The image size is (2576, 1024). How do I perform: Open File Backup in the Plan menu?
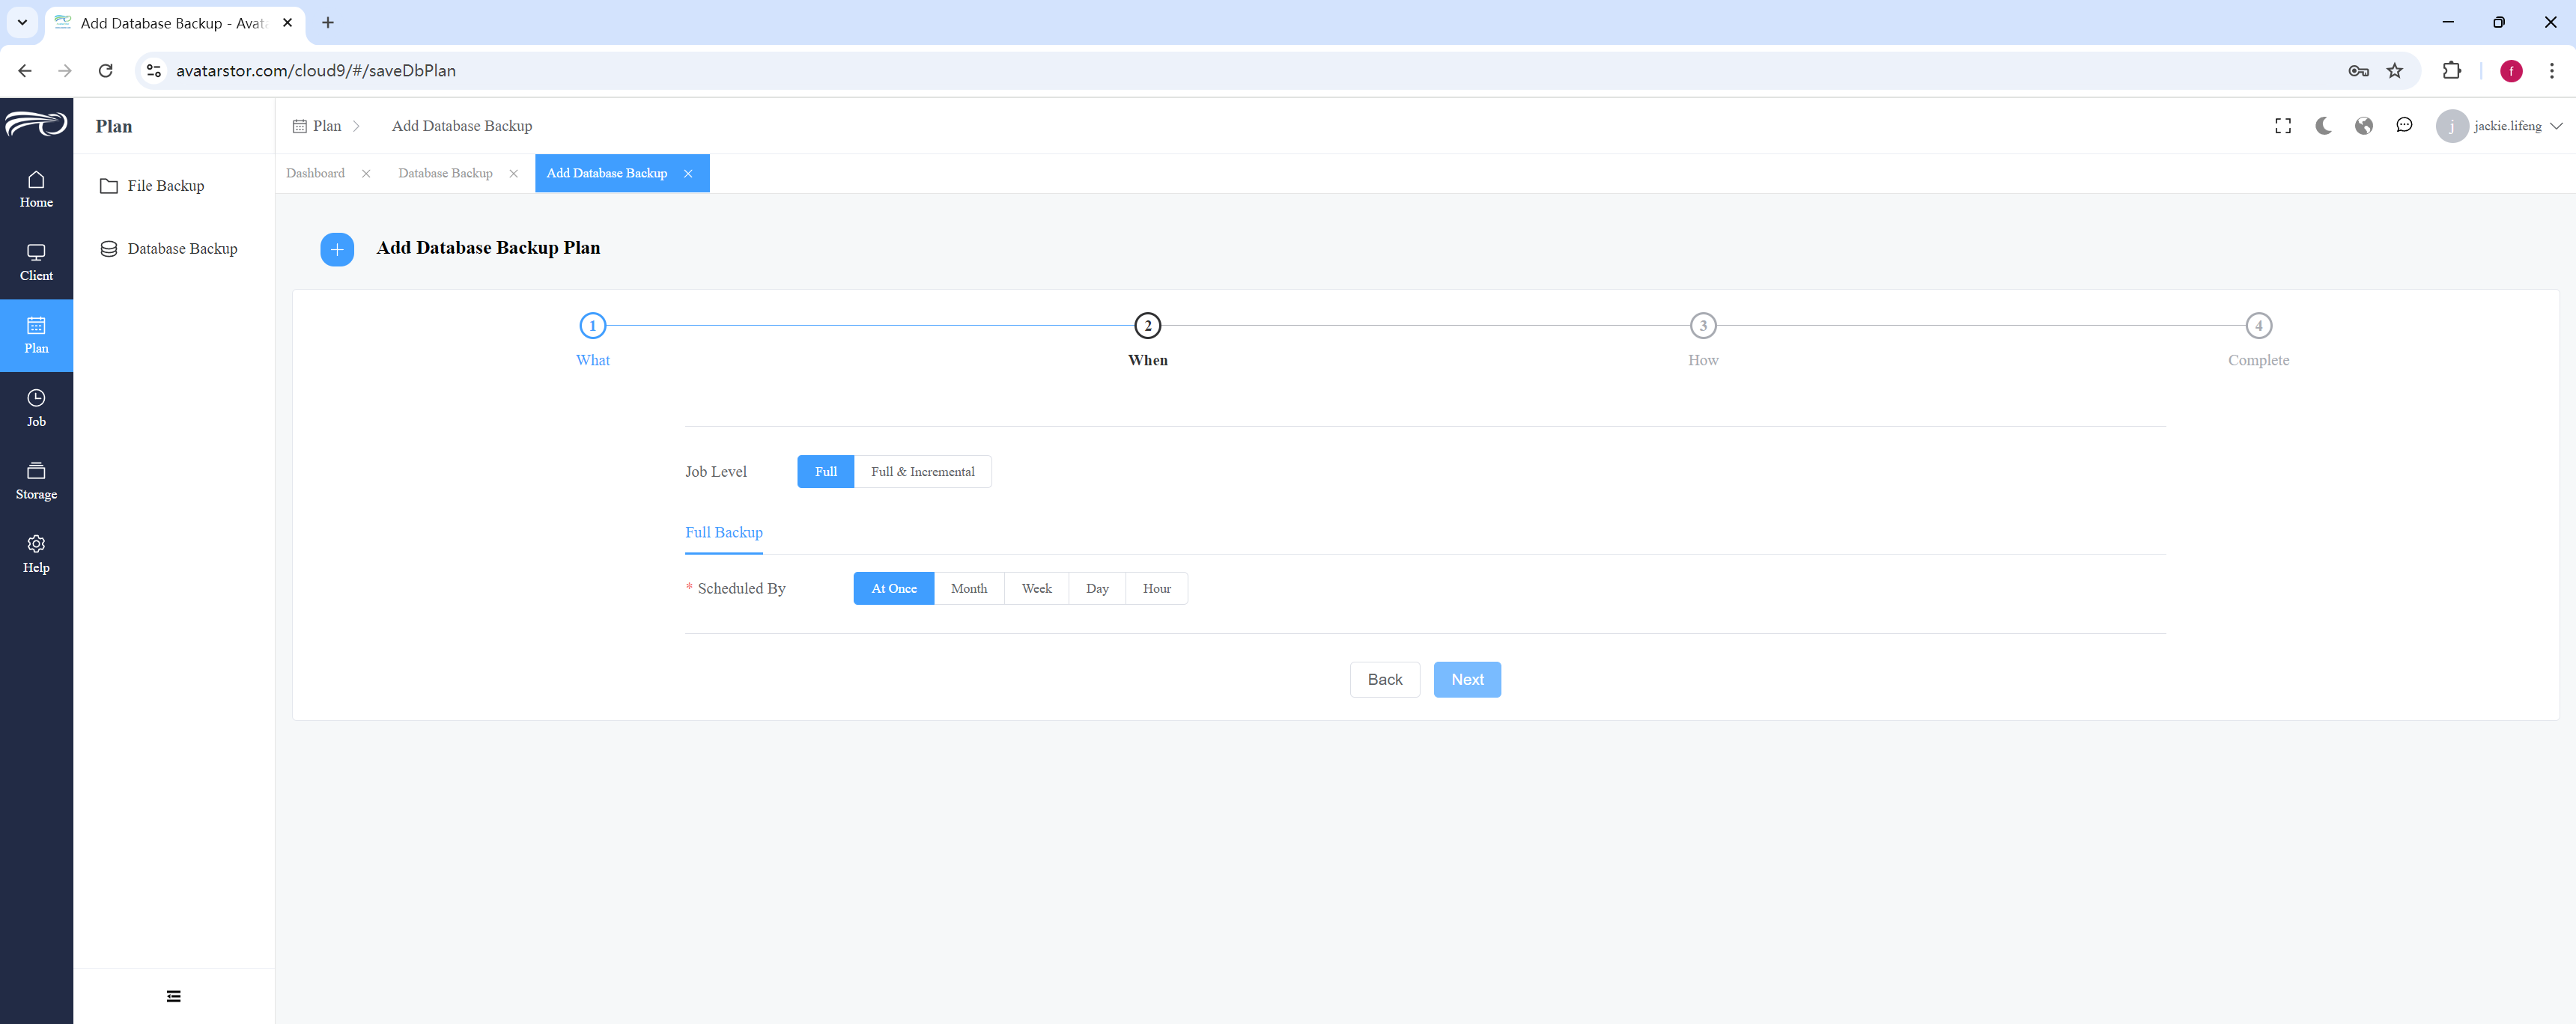166,186
